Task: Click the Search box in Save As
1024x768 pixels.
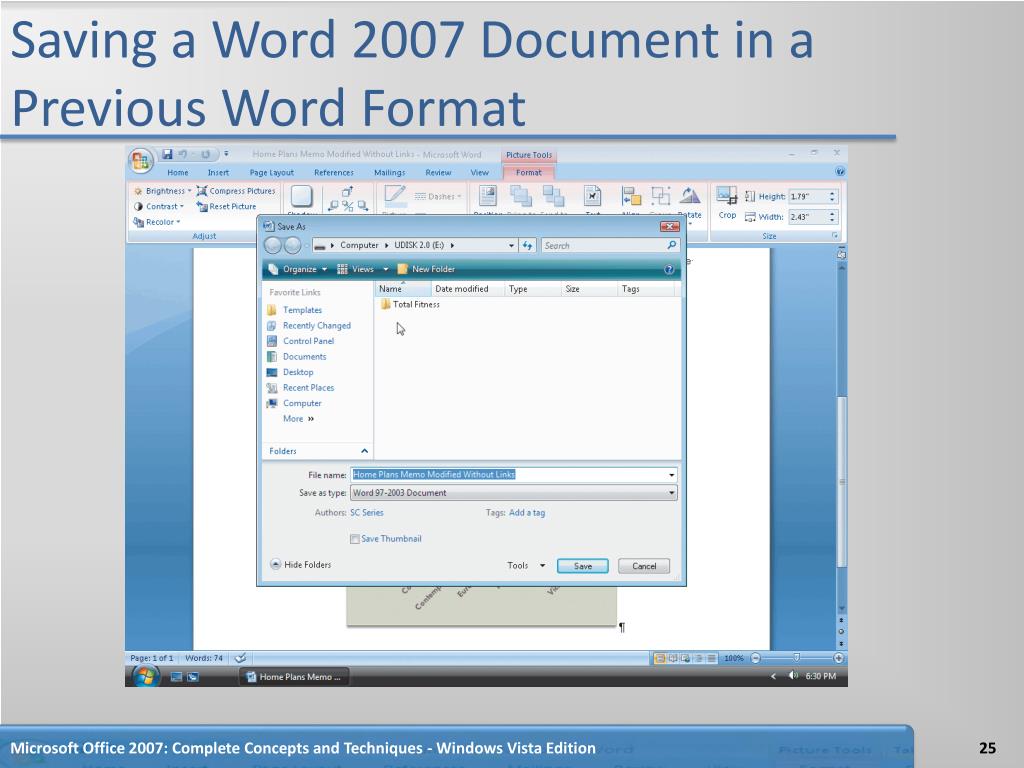Action: click(611, 246)
